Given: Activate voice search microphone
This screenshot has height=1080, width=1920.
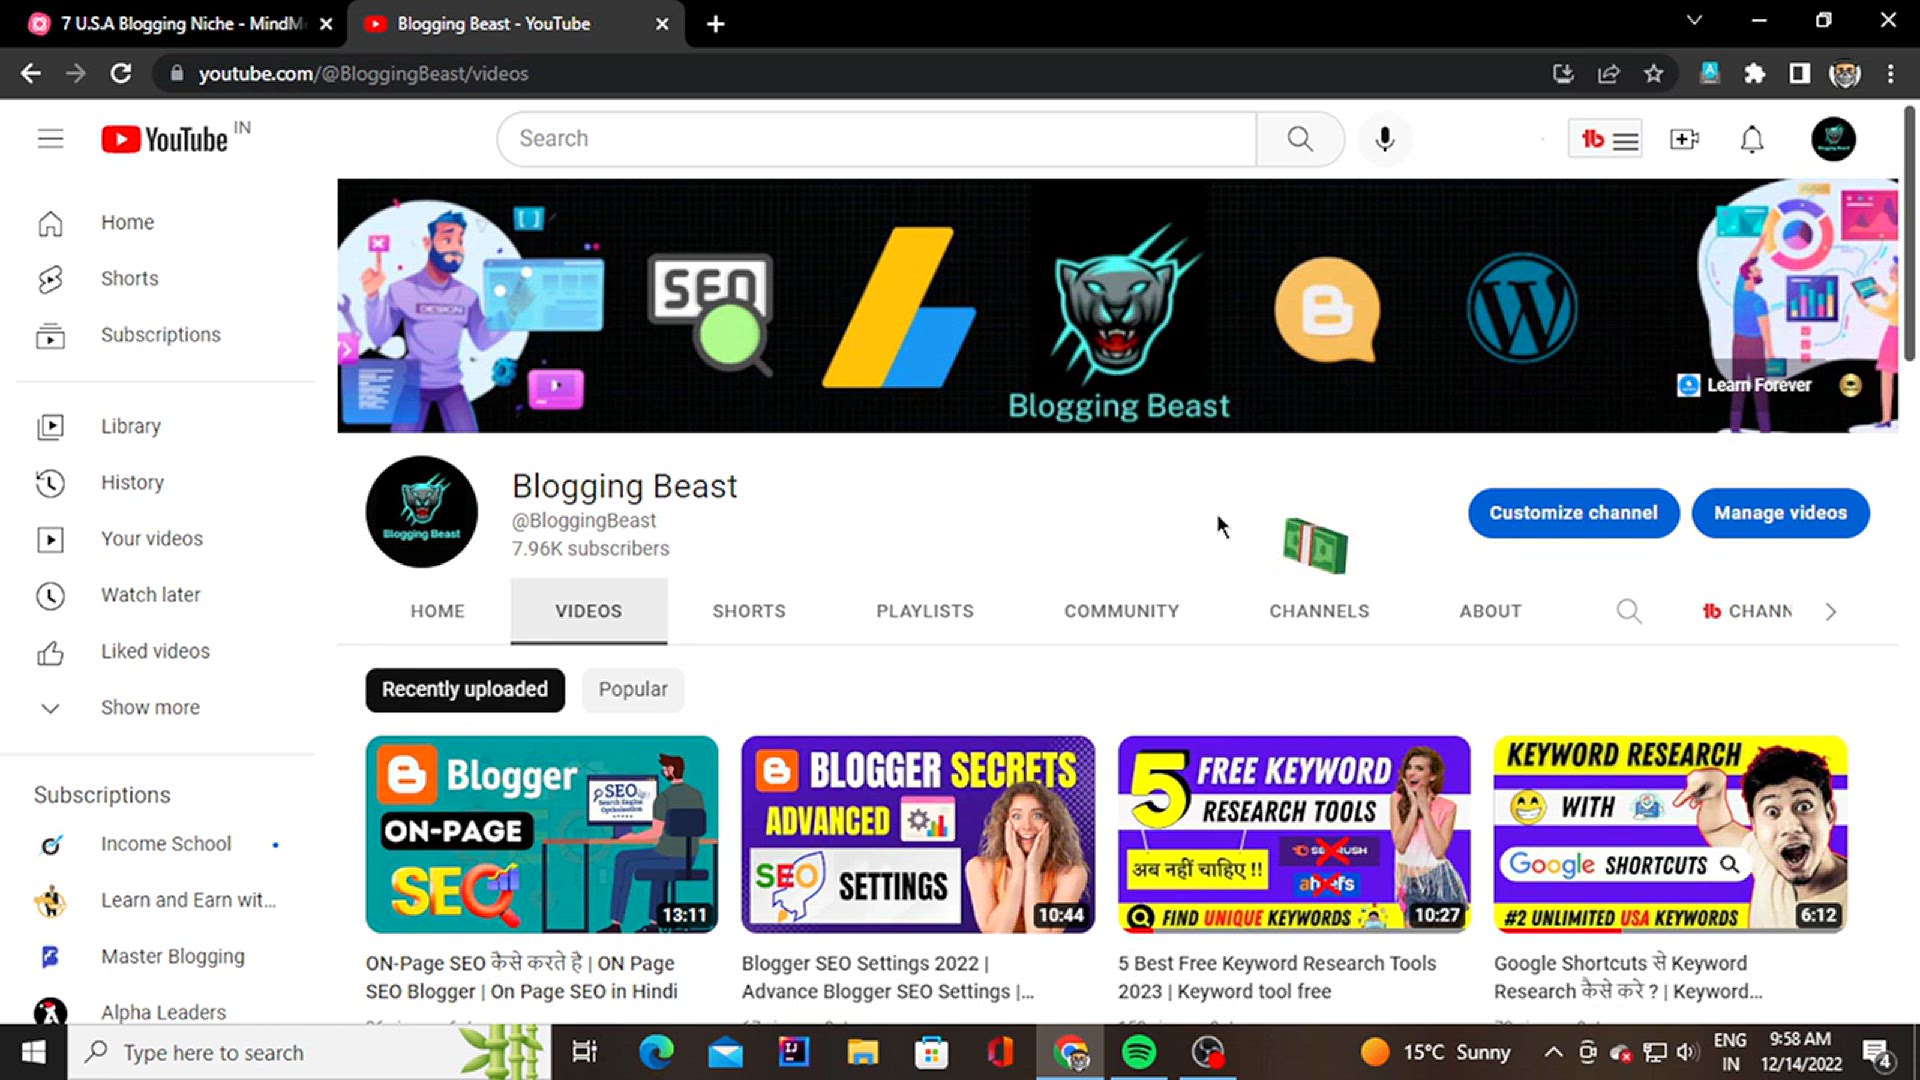Looking at the screenshot, I should tap(1384, 139).
